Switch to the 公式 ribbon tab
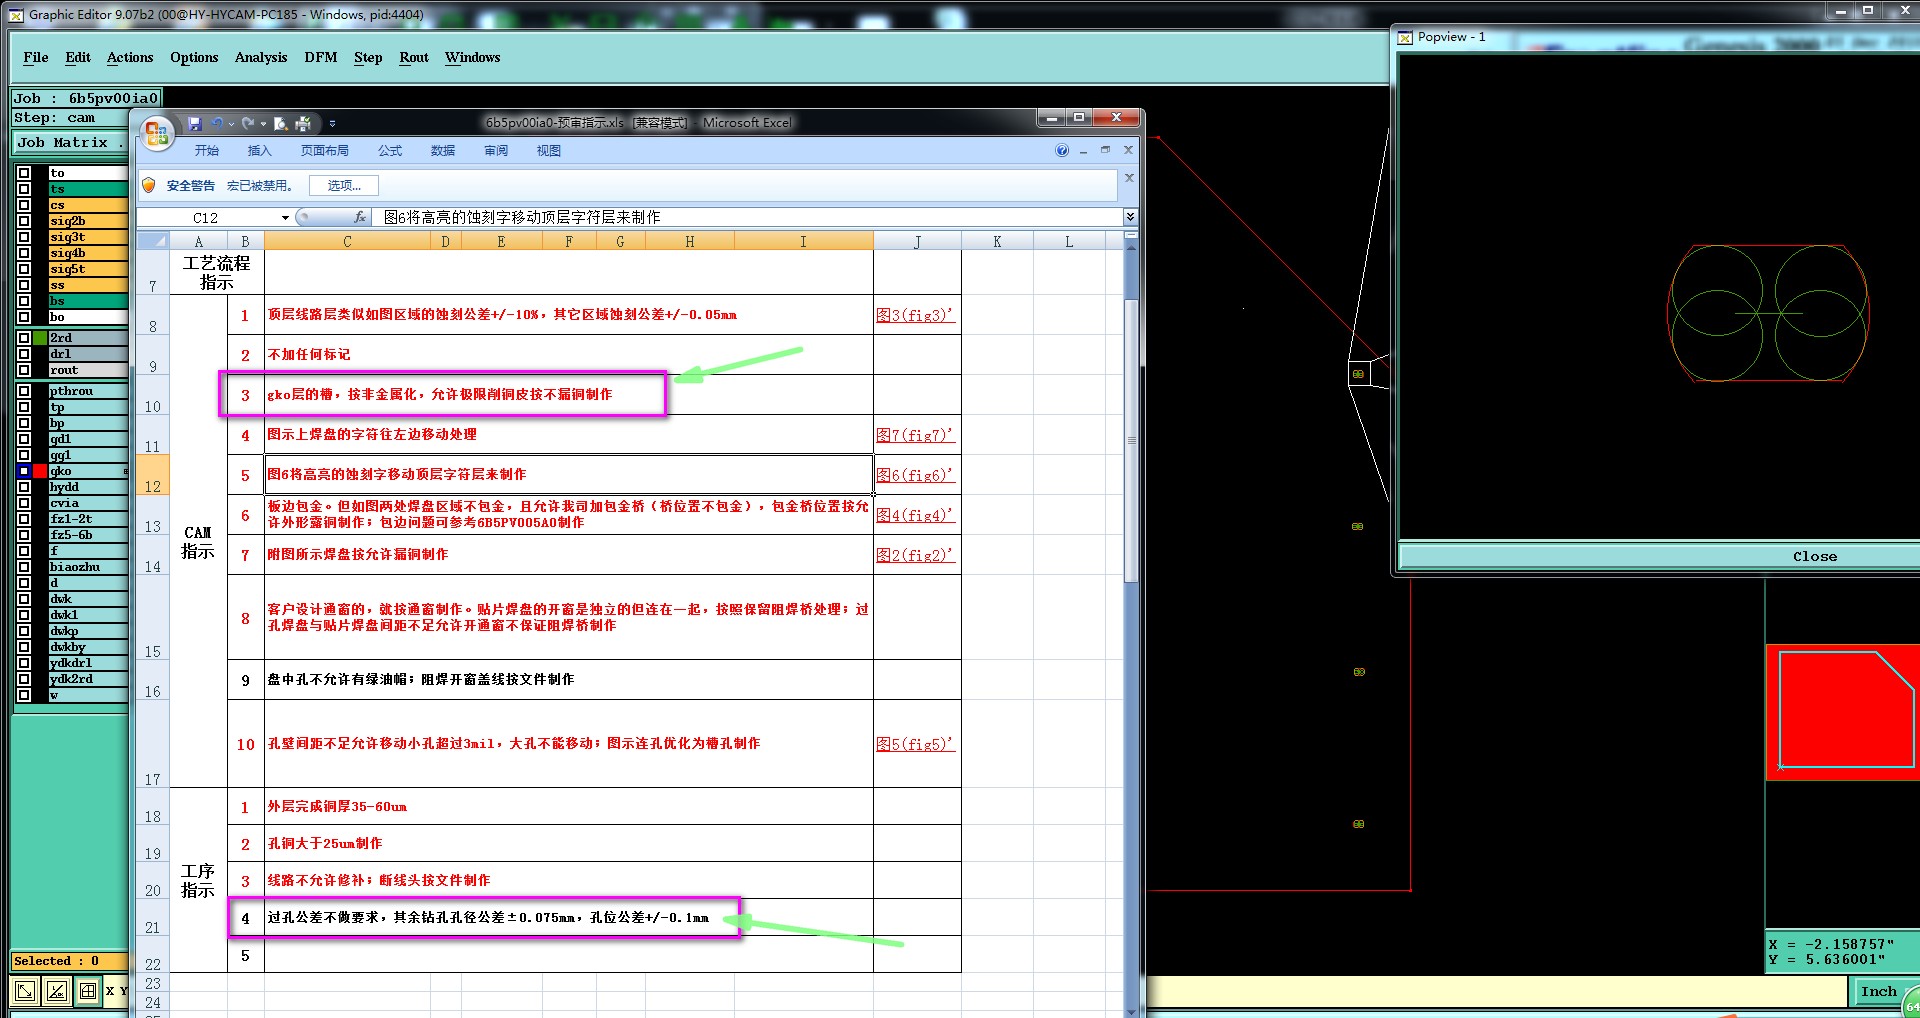This screenshot has height=1018, width=1920. pos(390,151)
